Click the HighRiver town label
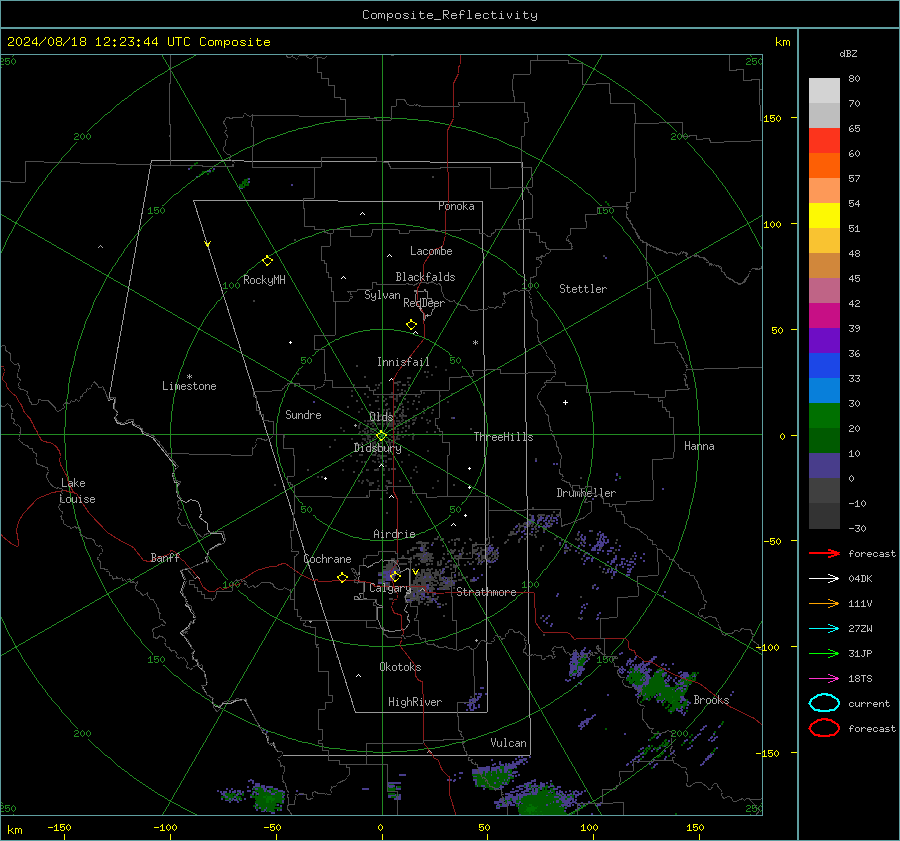 coord(415,702)
